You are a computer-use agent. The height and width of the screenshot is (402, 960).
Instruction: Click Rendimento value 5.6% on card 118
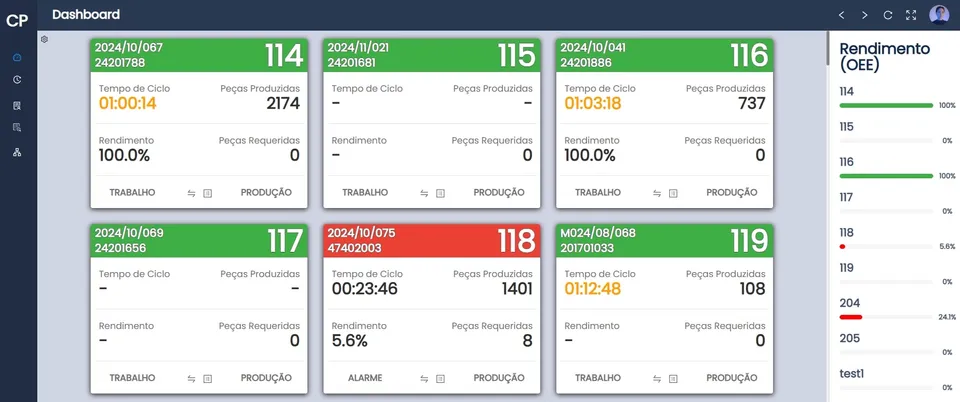click(x=350, y=341)
